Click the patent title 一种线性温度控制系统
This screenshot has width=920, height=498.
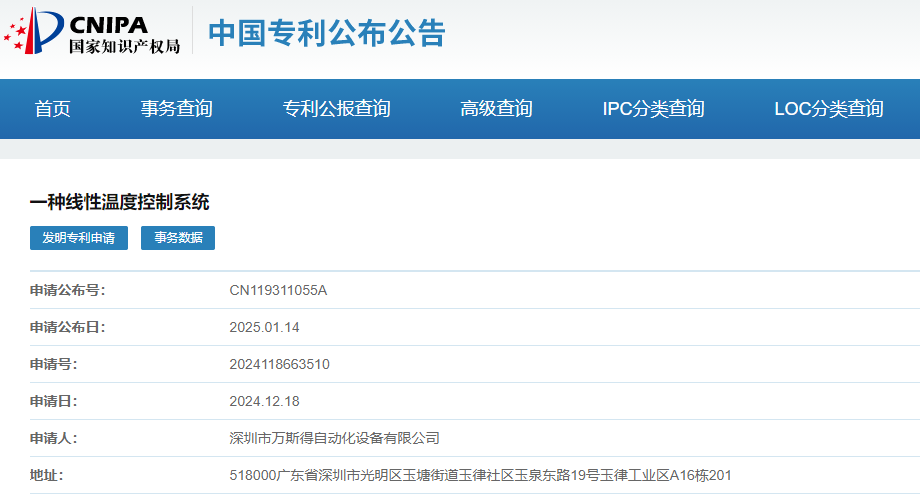point(120,202)
